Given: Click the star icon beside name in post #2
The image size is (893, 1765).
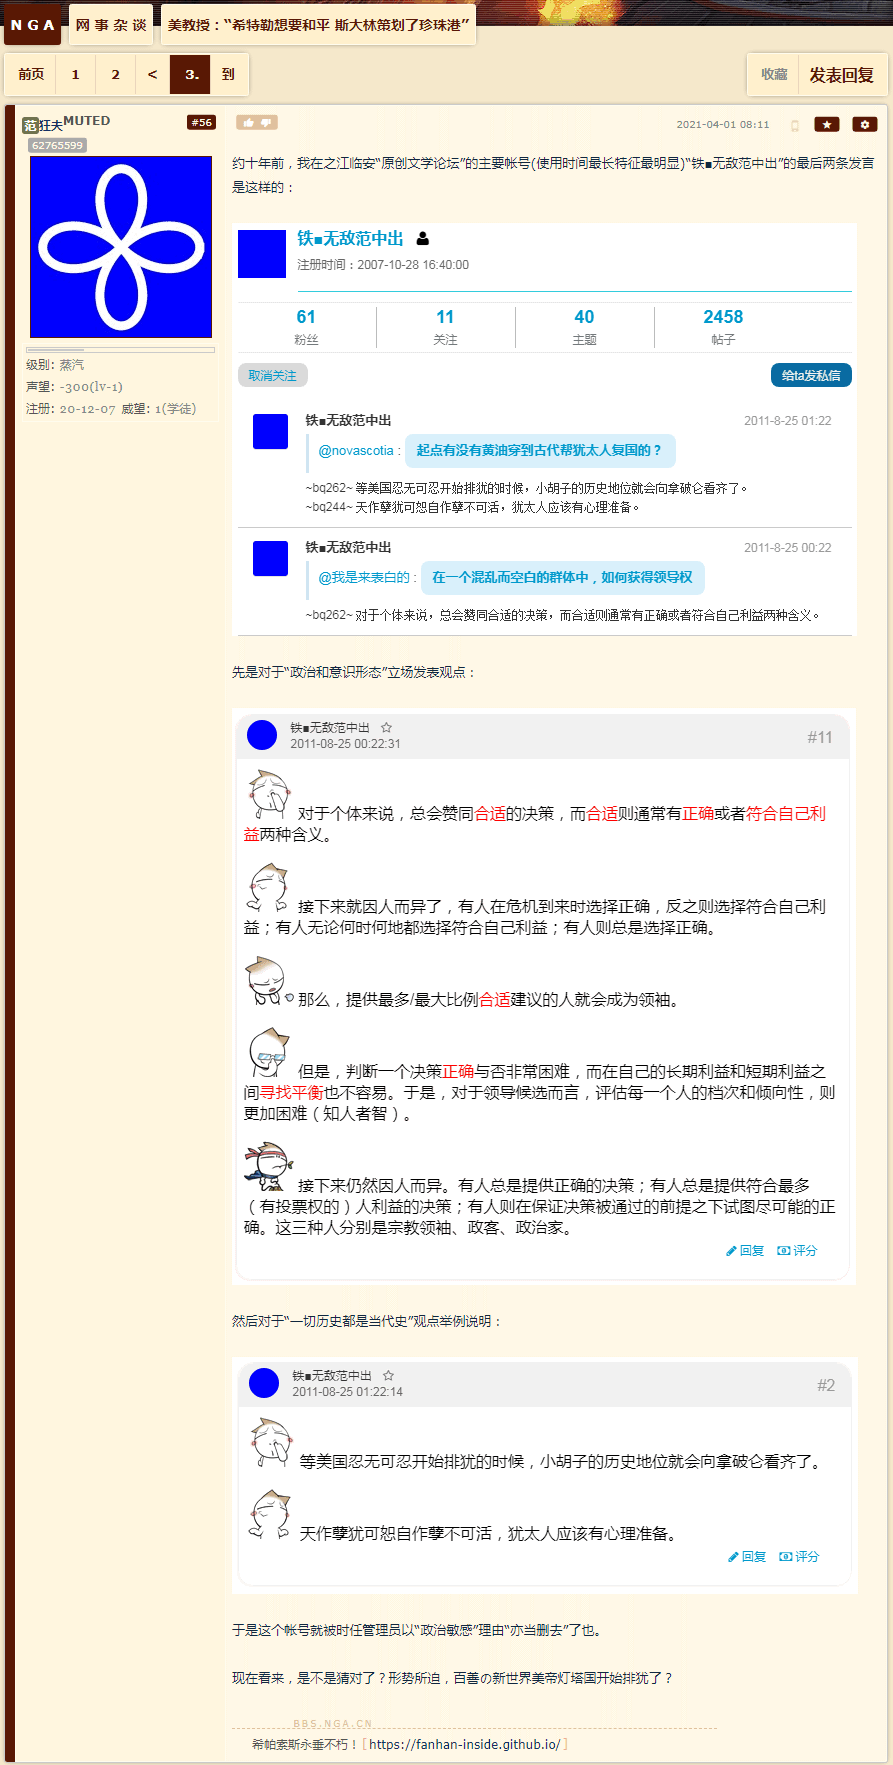Looking at the screenshot, I should [388, 1376].
